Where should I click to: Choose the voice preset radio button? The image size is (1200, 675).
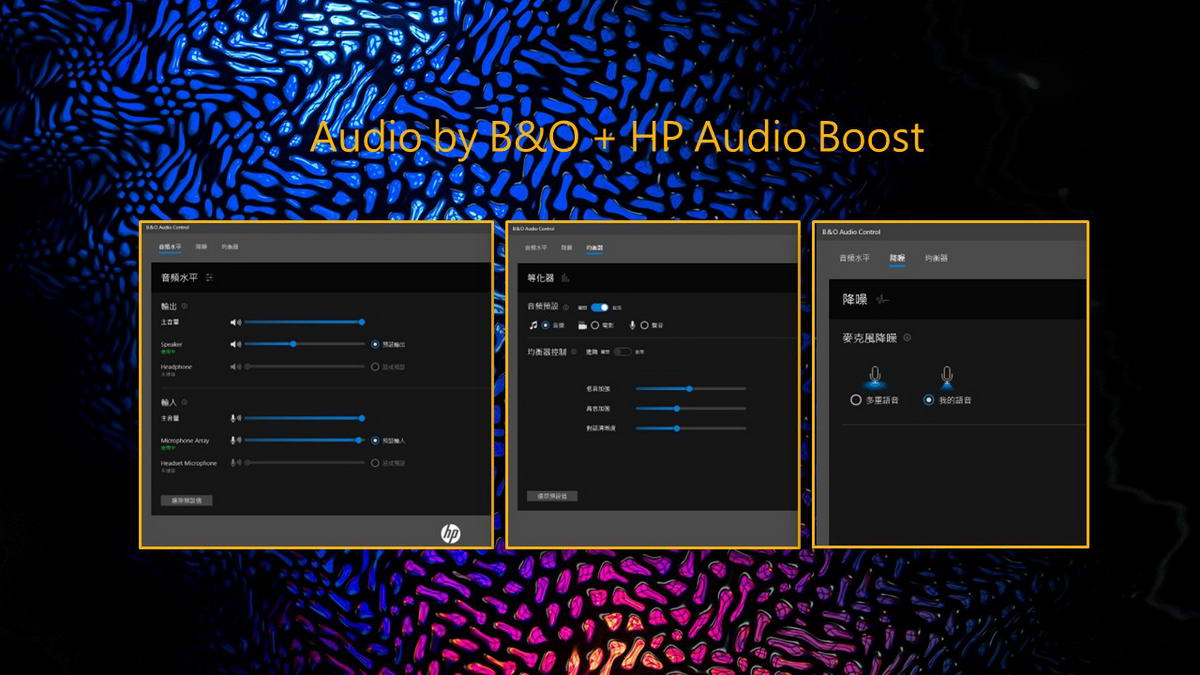(x=645, y=325)
